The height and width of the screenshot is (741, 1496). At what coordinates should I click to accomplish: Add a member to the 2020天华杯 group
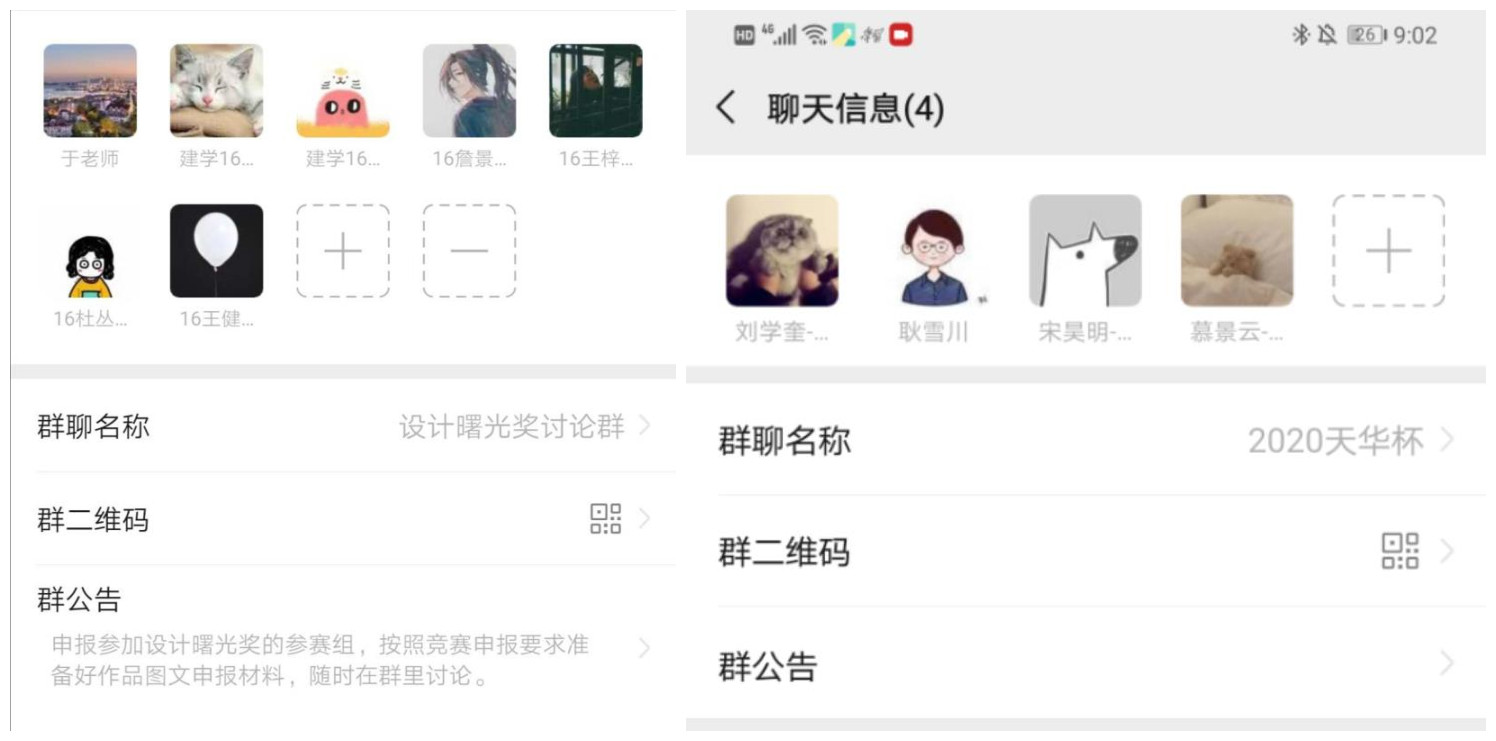(x=1388, y=250)
